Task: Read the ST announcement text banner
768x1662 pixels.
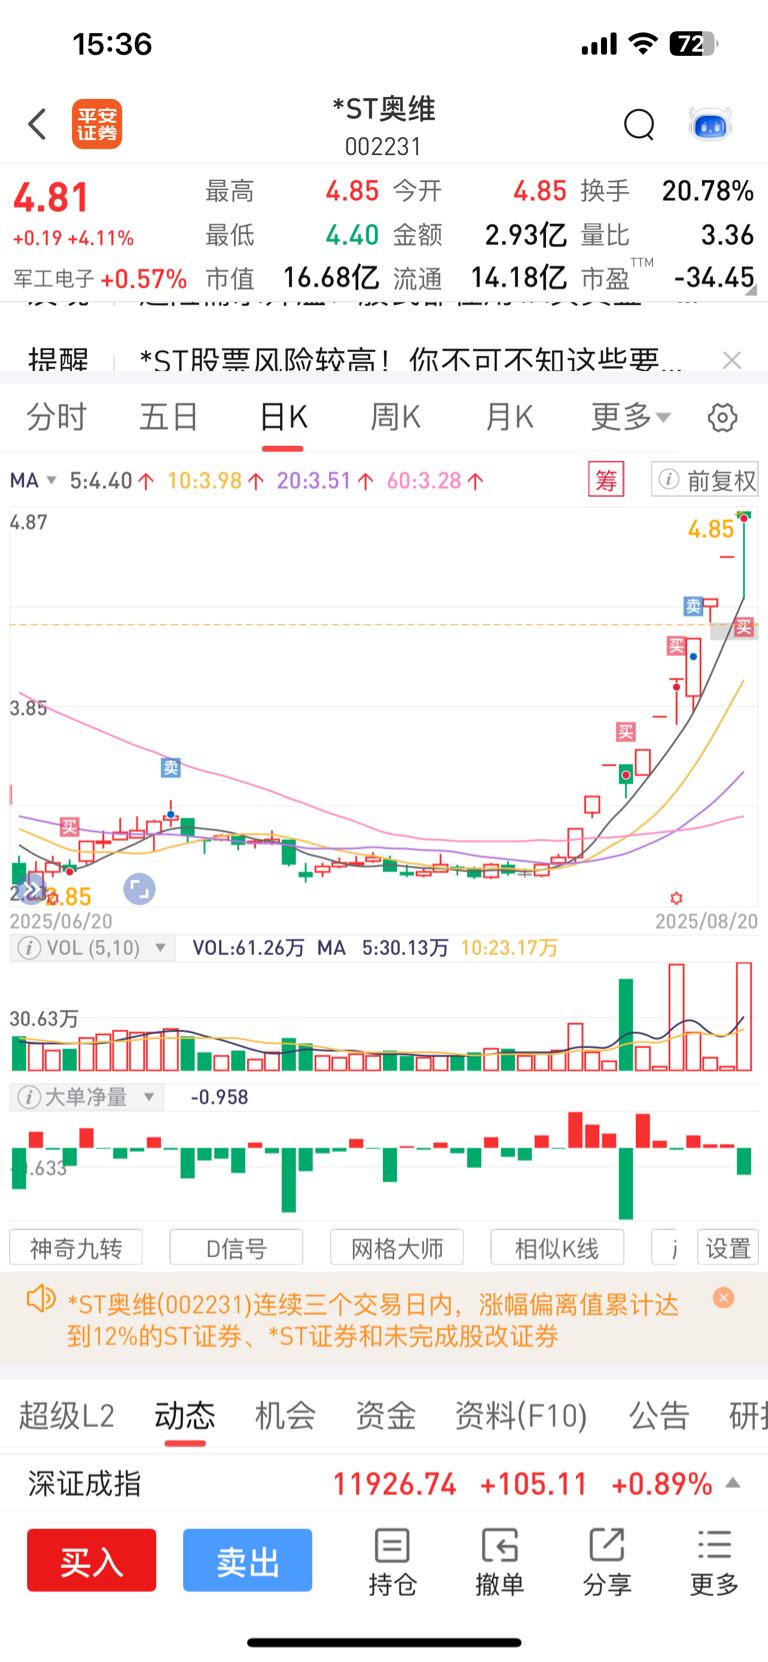Action: click(373, 1320)
